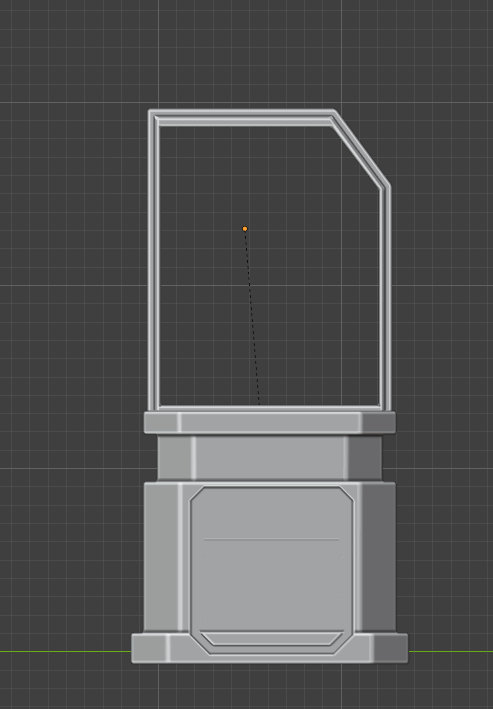Select the narrow neck section of pedestal
The image size is (493, 709).
pyautogui.click(x=270, y=458)
